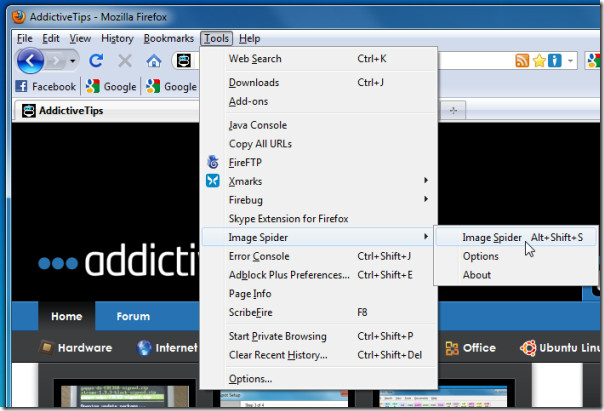Open the Bookmarks menu
Viewport: 604px width, 411px height.
coord(169,39)
